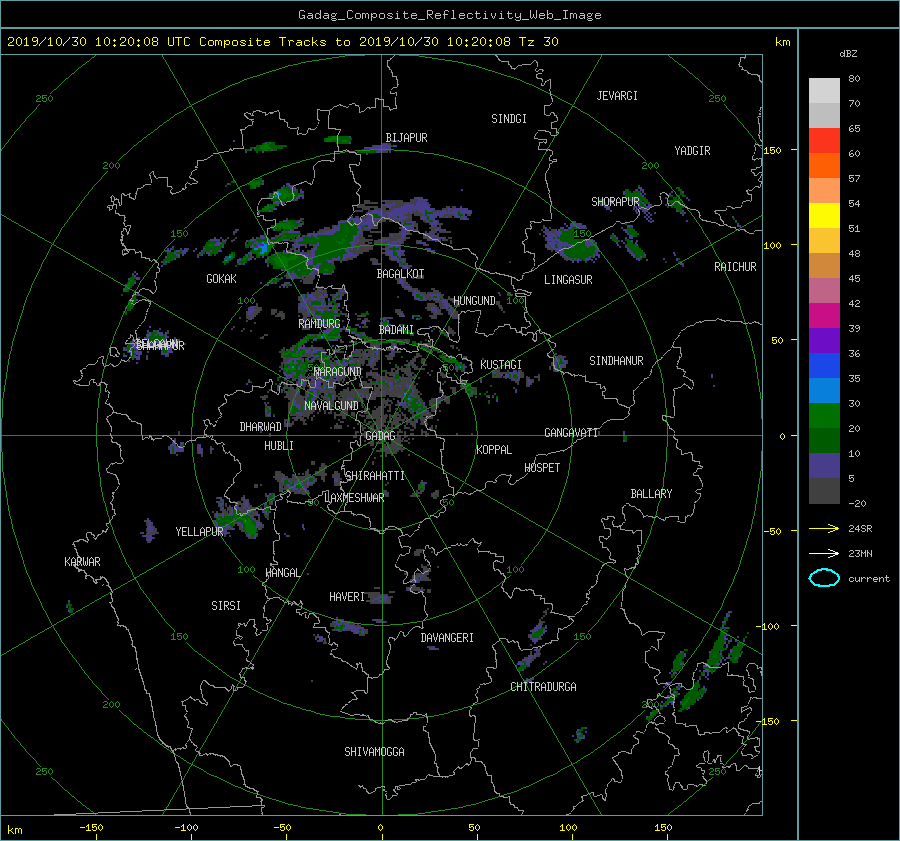Click the CHITRADURGA city label

[x=543, y=687]
